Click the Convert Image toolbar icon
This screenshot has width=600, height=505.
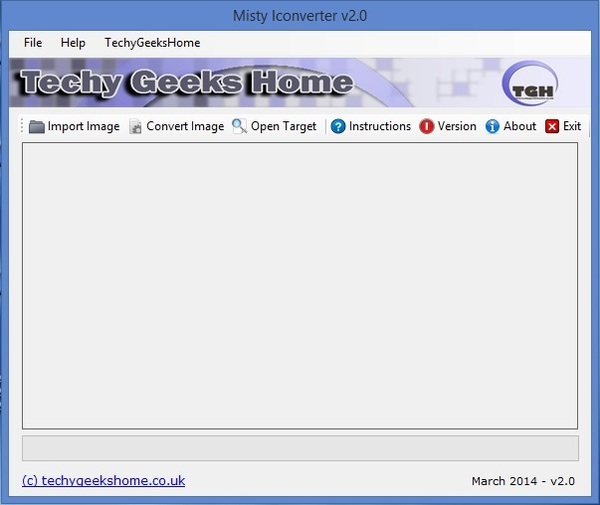[136, 127]
